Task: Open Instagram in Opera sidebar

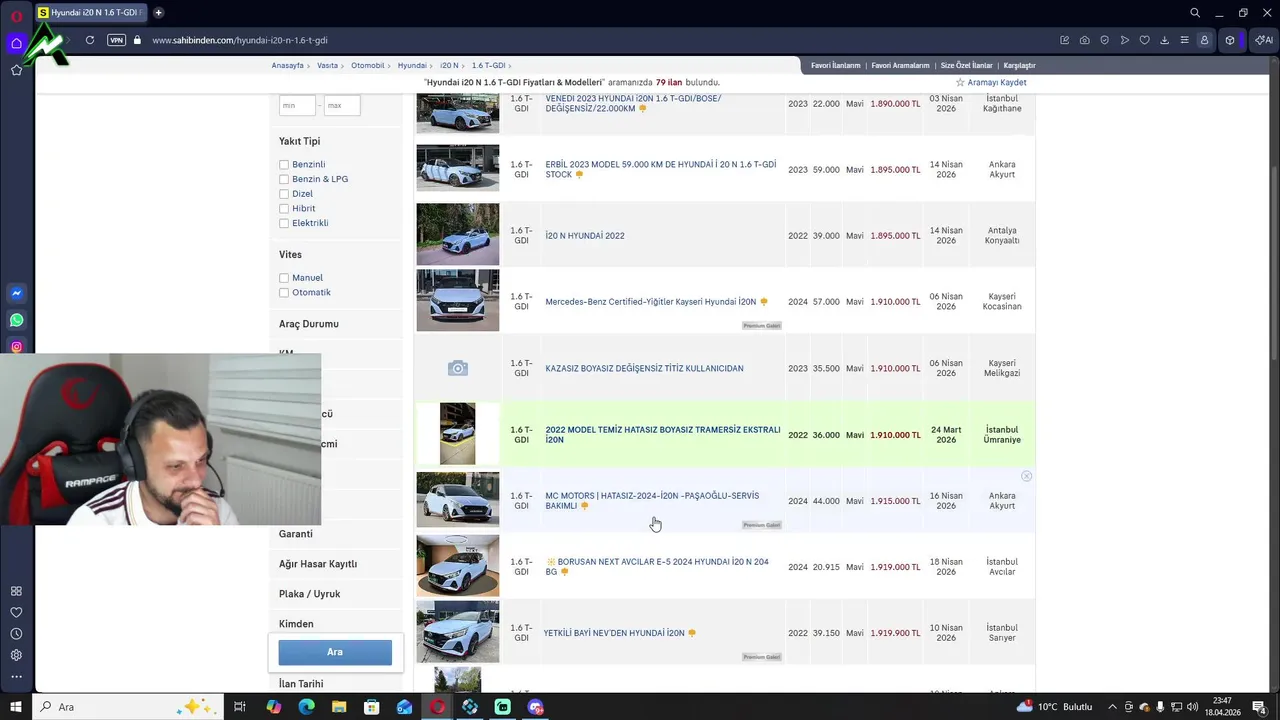Action: [16, 347]
